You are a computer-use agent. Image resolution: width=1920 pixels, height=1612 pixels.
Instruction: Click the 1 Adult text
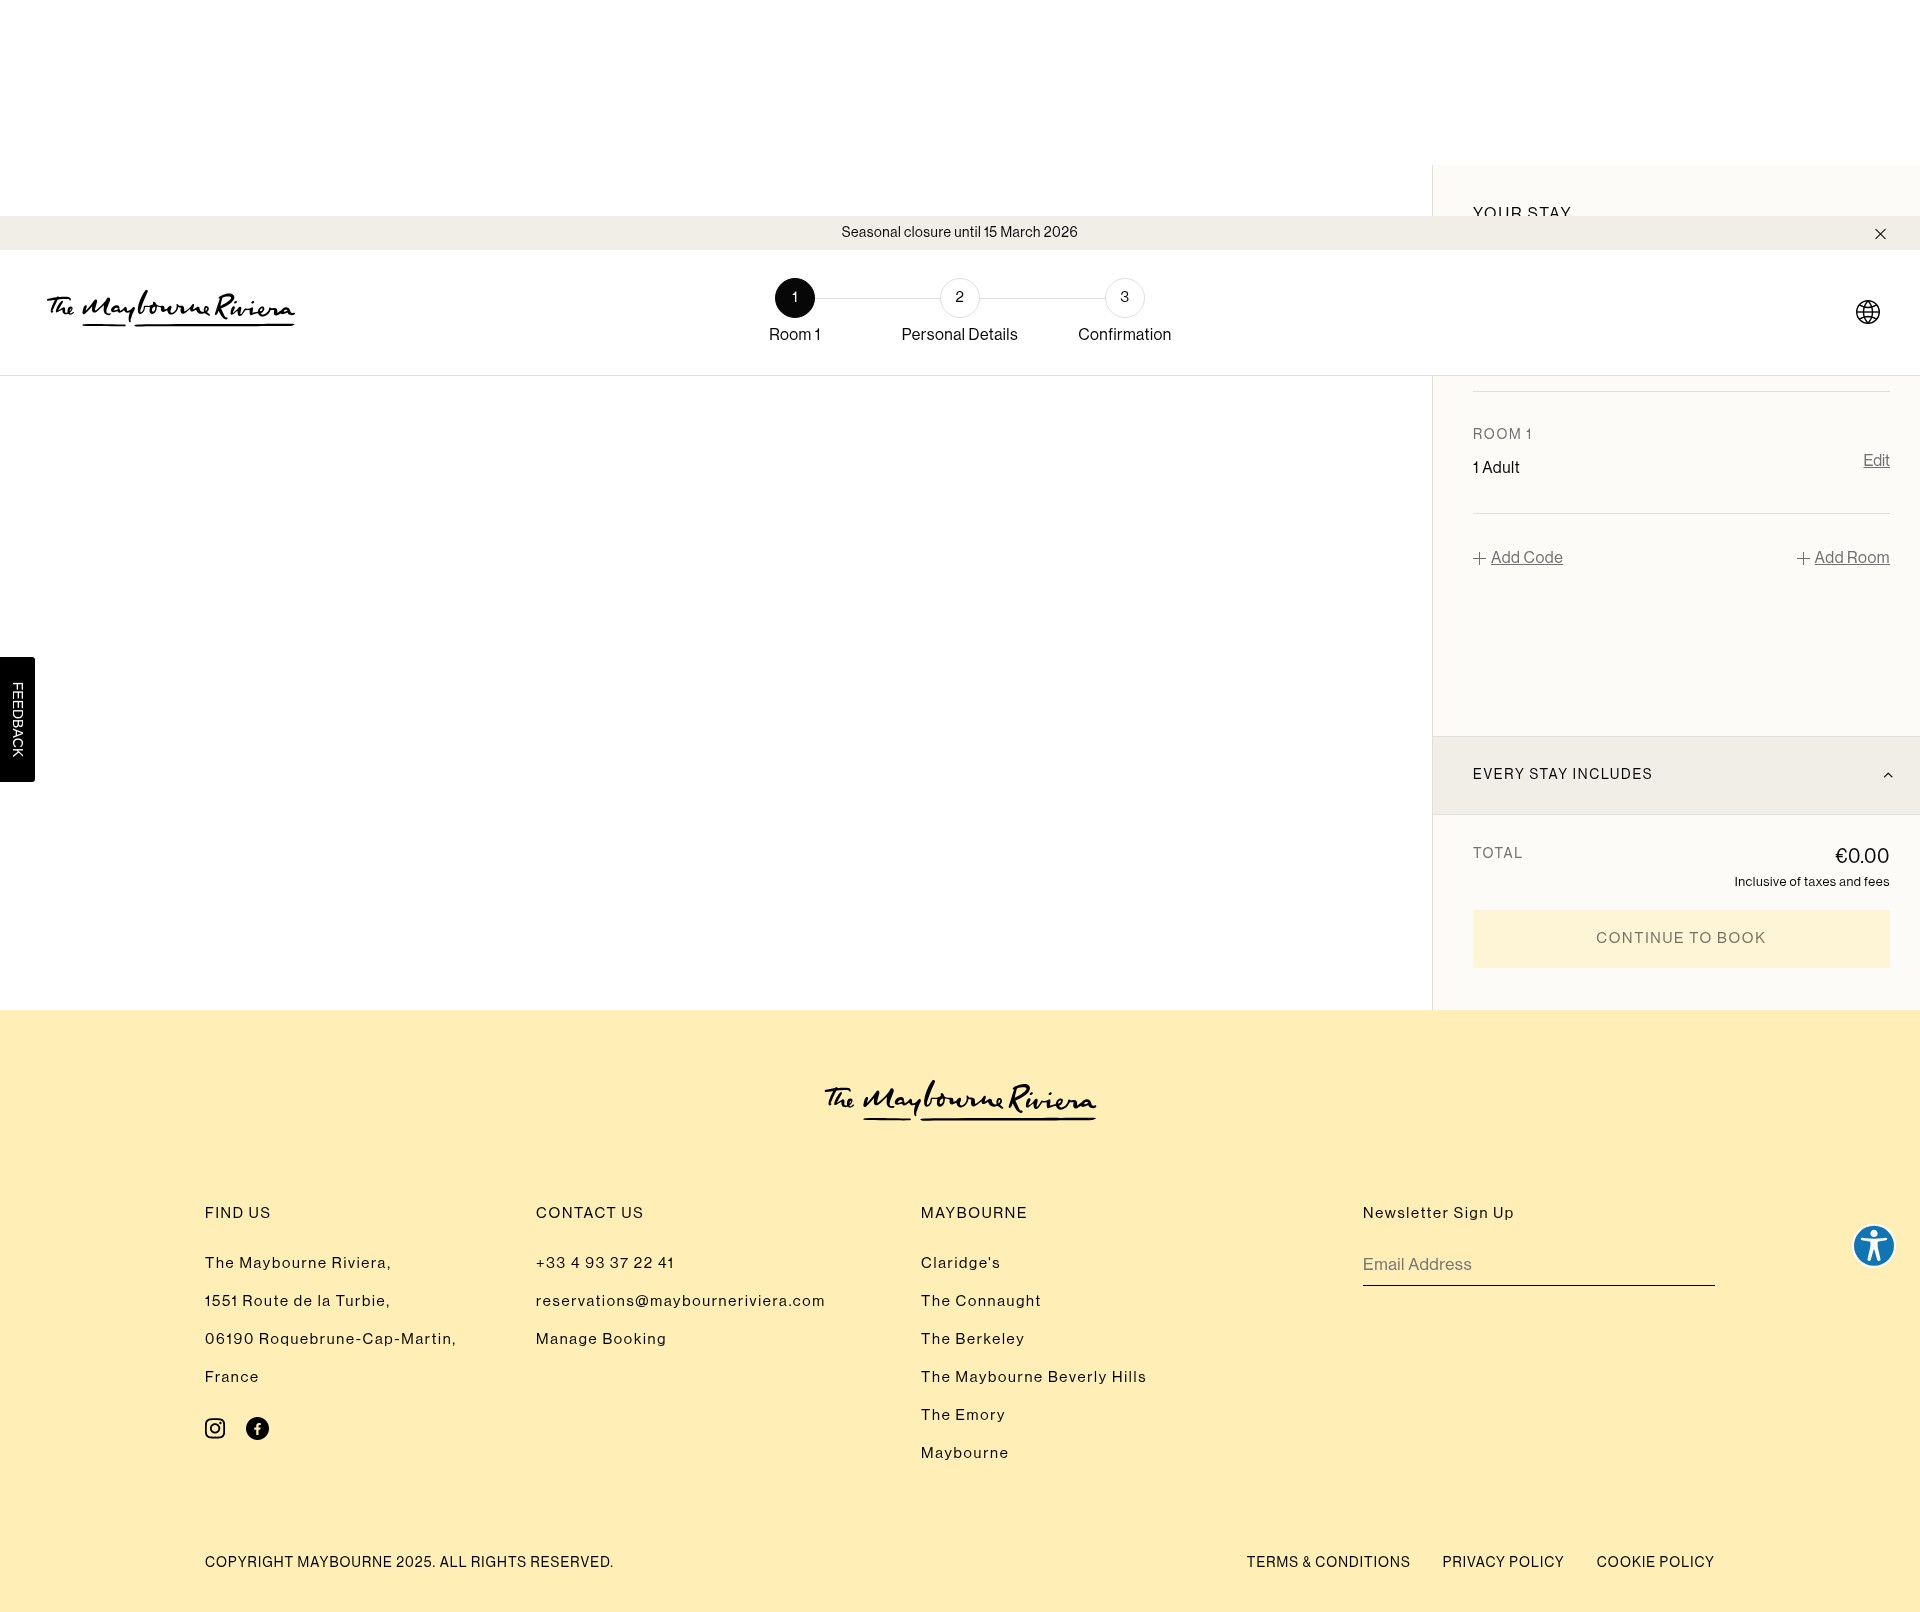pos(1496,468)
